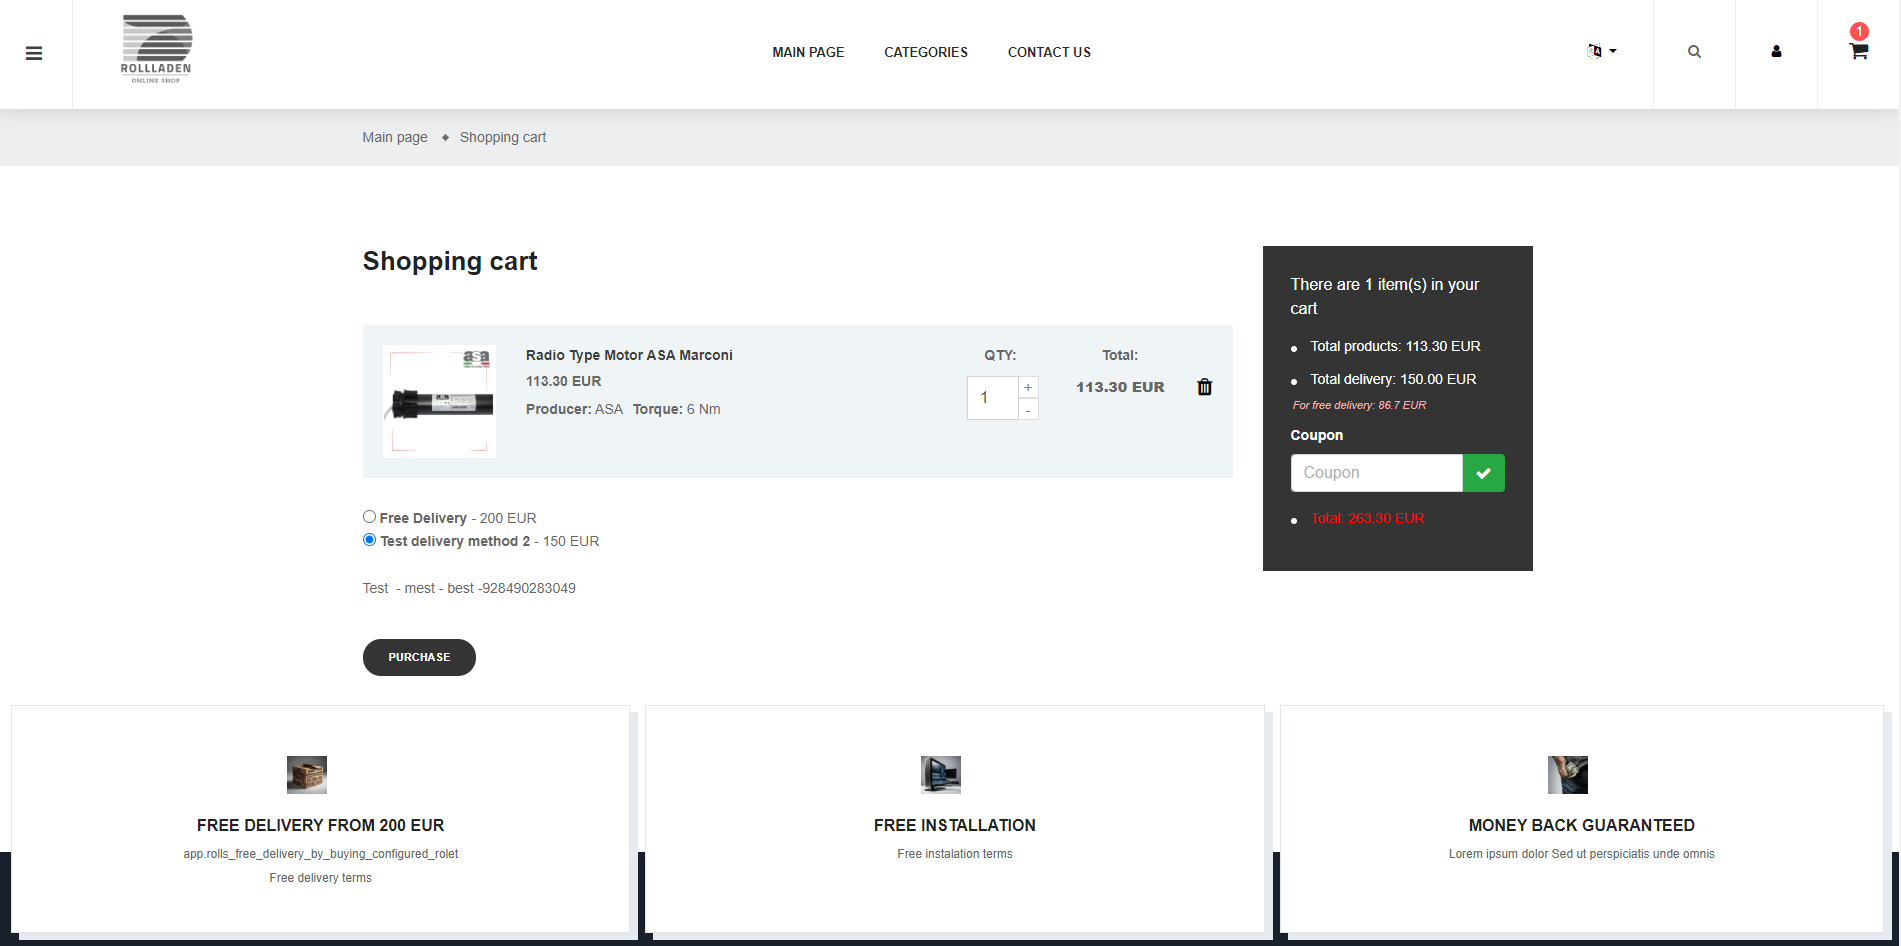1901x946 pixels.
Task: Click the Rollladen online shop logo
Action: pos(156,49)
